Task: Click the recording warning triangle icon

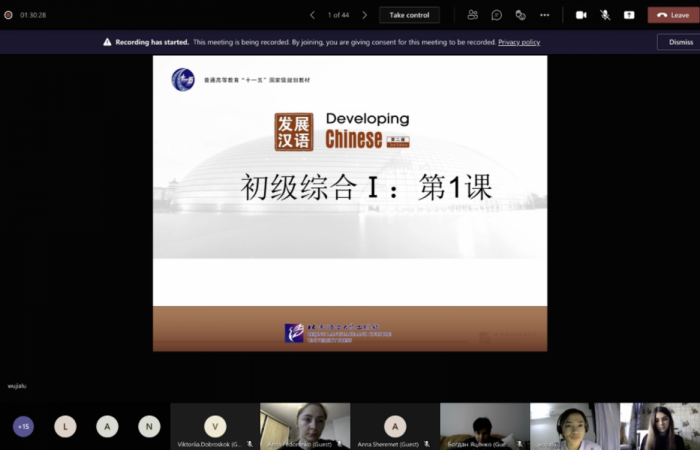Action: 107,42
